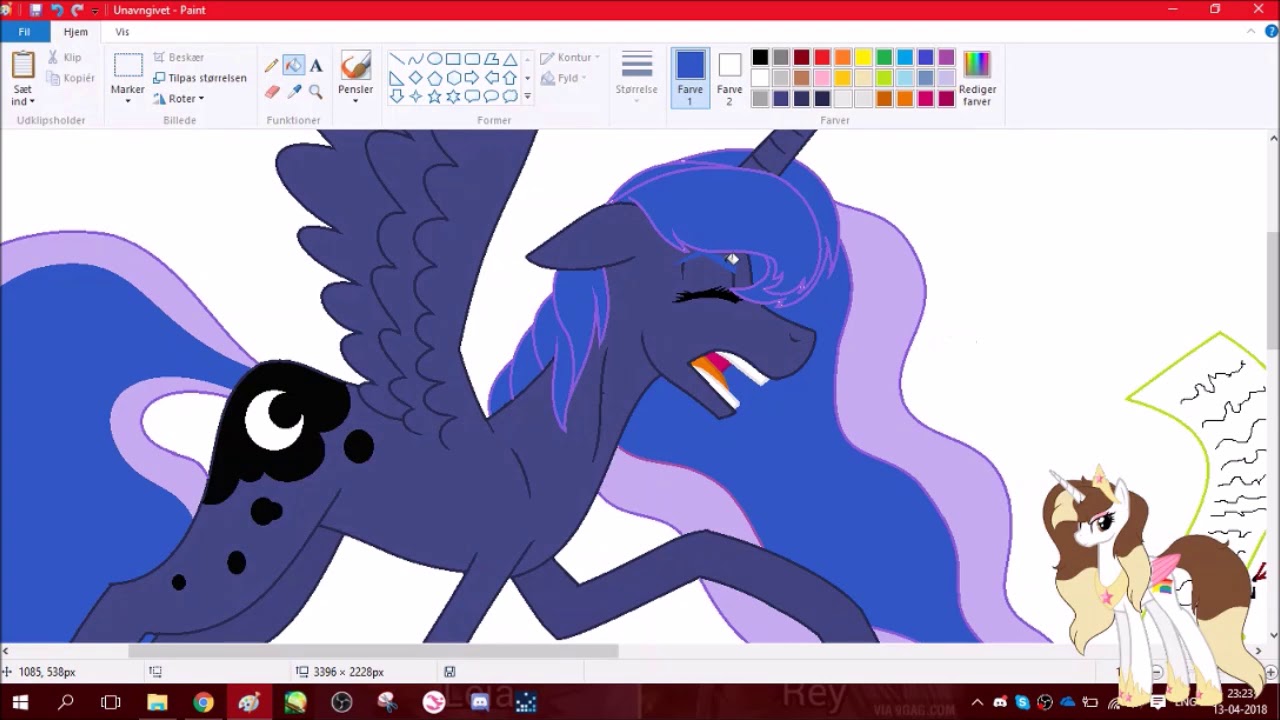This screenshot has width=1280, height=720.
Task: Open File Explorer from taskbar
Action: click(157, 702)
